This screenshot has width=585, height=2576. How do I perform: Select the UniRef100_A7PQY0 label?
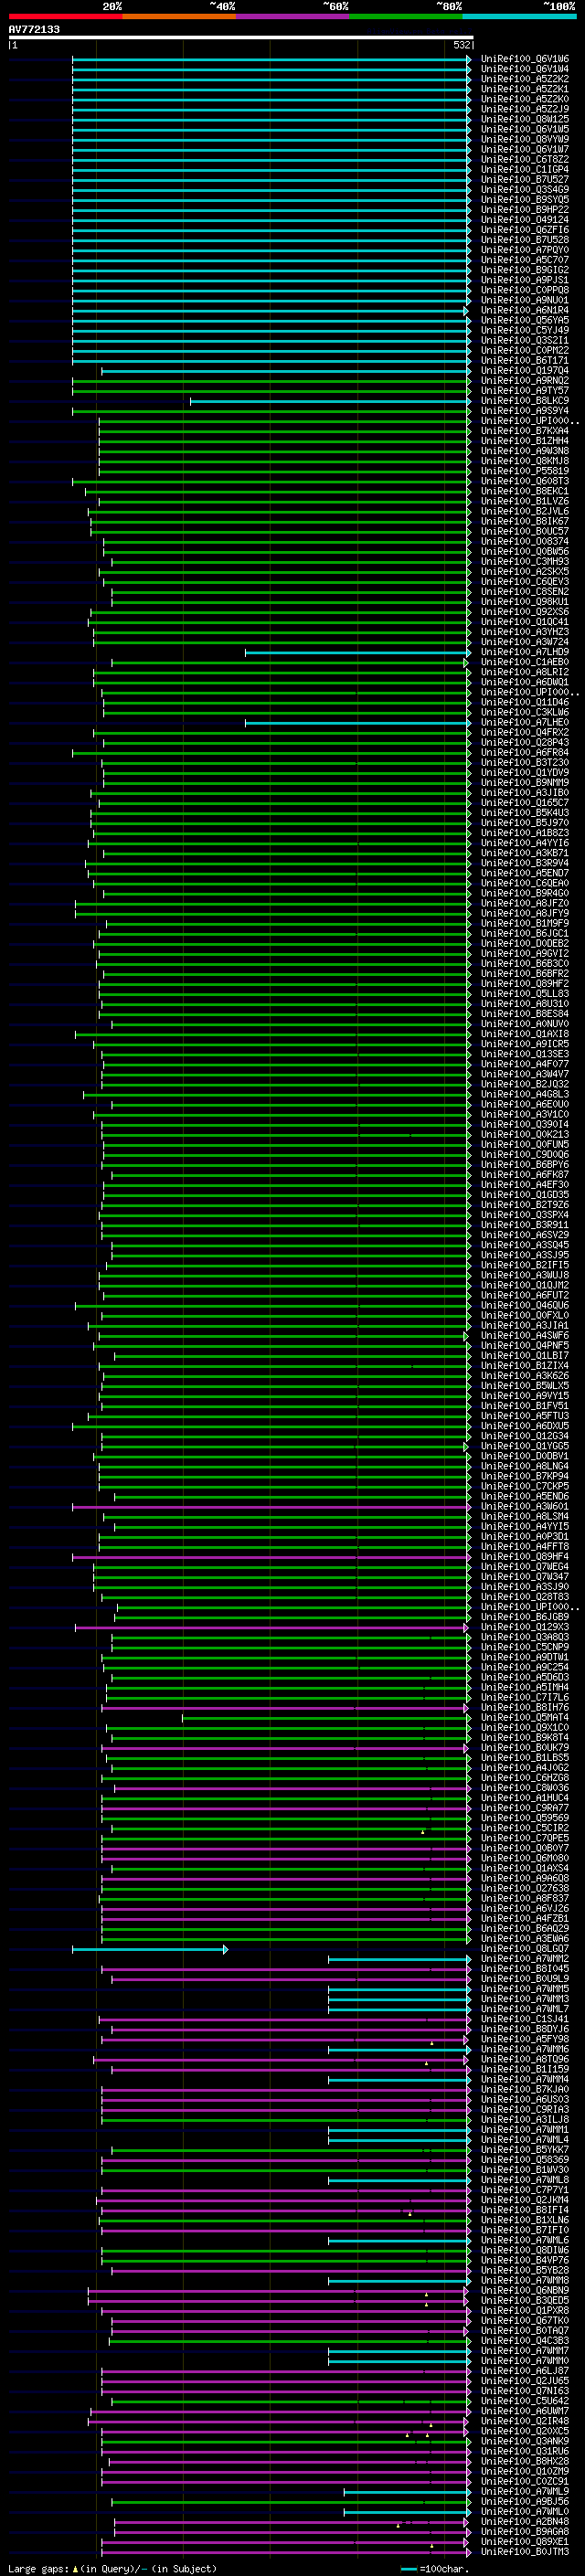524,250
